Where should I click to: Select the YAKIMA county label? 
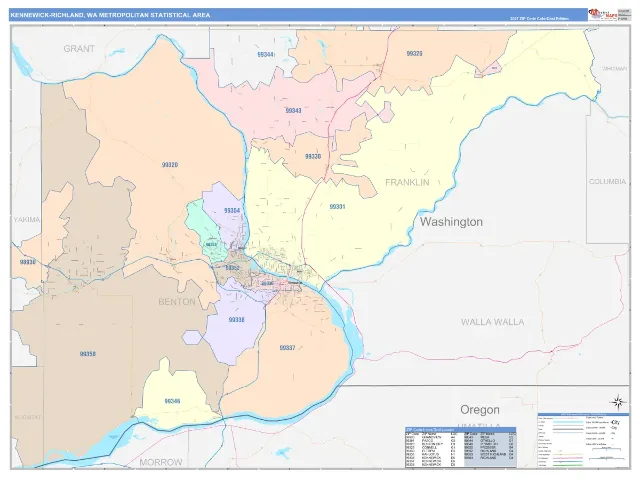[27, 220]
